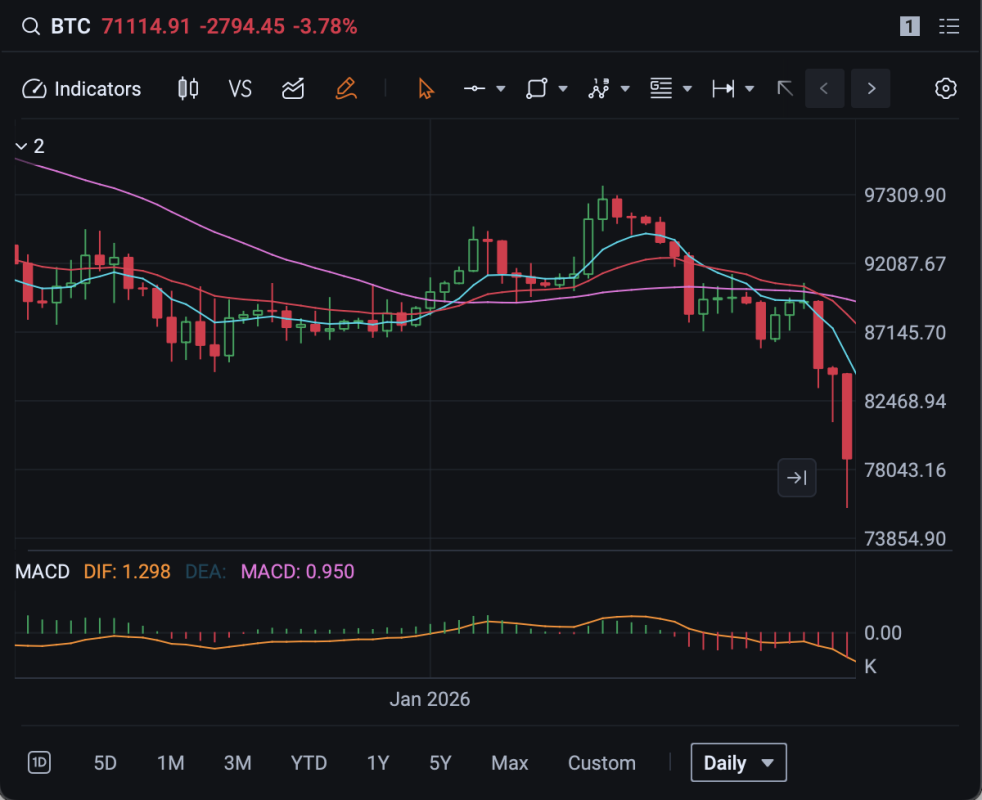982x800 pixels.
Task: Toggle the area chart overlay icon
Action: point(293,89)
